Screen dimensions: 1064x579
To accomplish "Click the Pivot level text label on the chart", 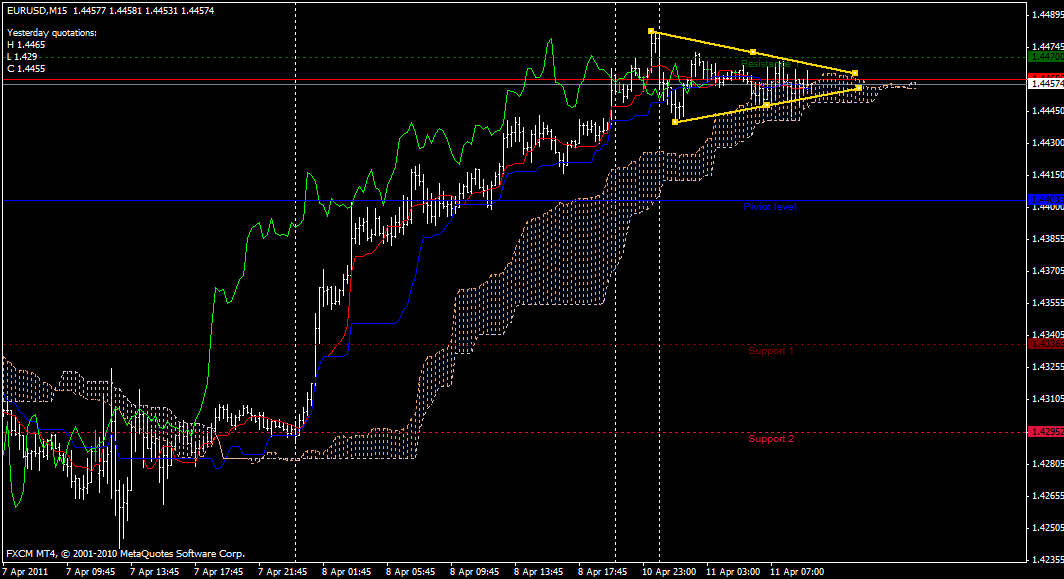I will click(x=770, y=206).
